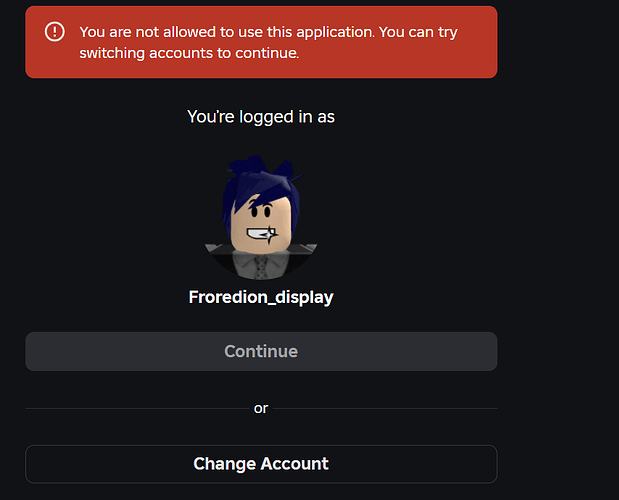Image resolution: width=619 pixels, height=500 pixels.
Task: Click the "or" divider text
Action: 261,408
